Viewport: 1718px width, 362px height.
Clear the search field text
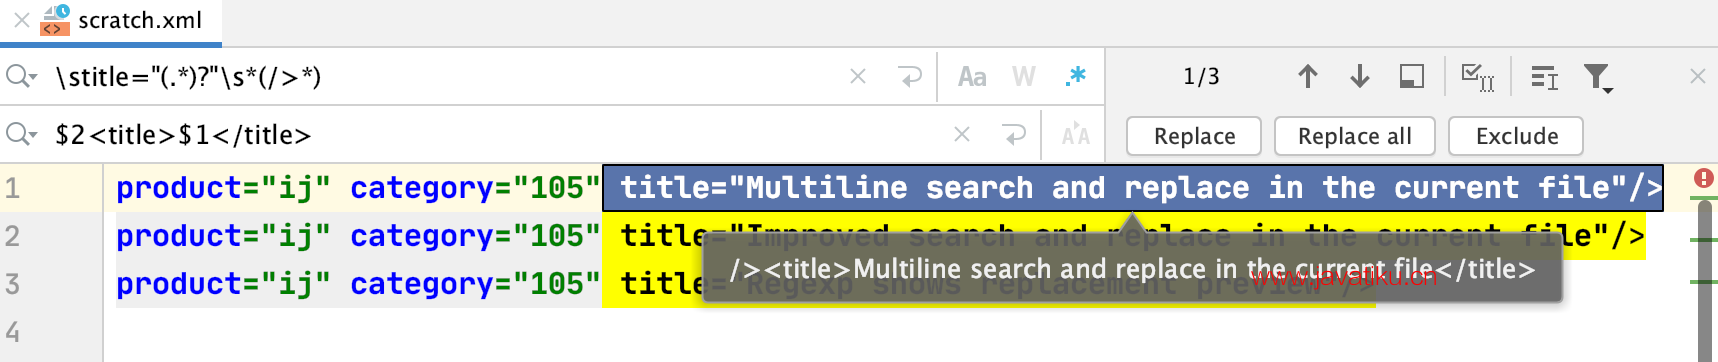[x=858, y=76]
